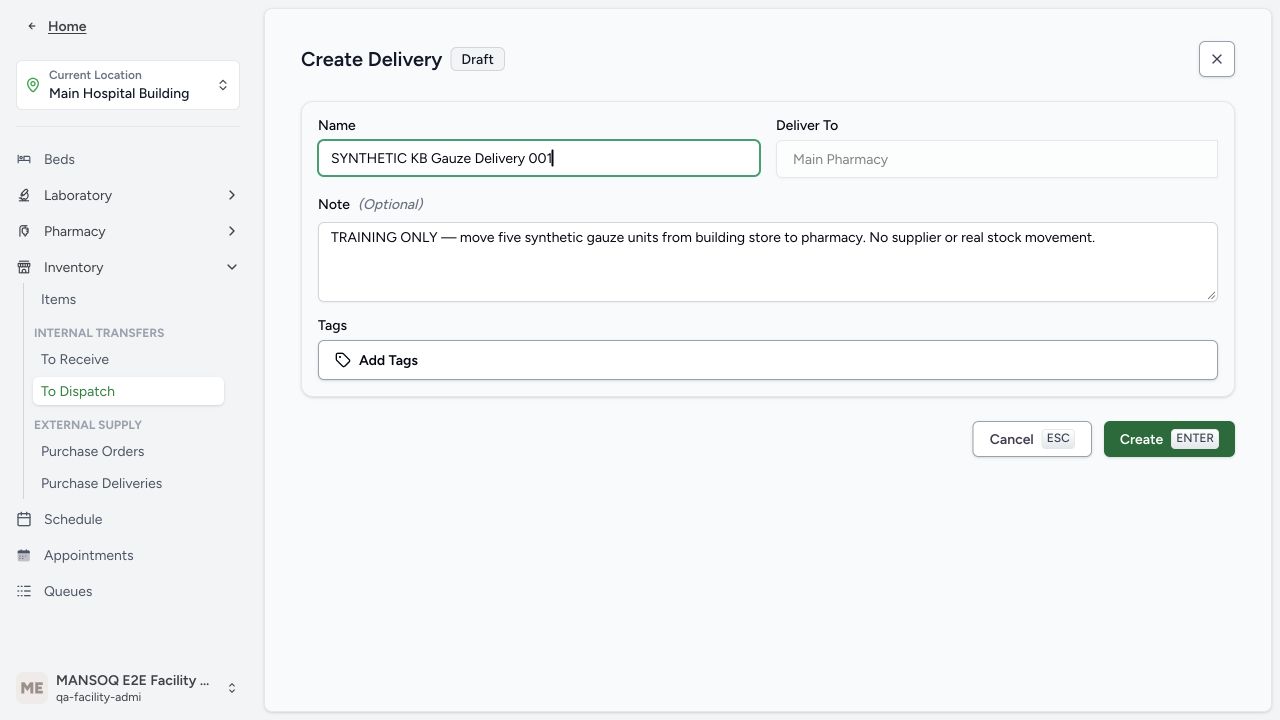The image size is (1280, 720).
Task: Click the ME user avatar
Action: (32, 688)
